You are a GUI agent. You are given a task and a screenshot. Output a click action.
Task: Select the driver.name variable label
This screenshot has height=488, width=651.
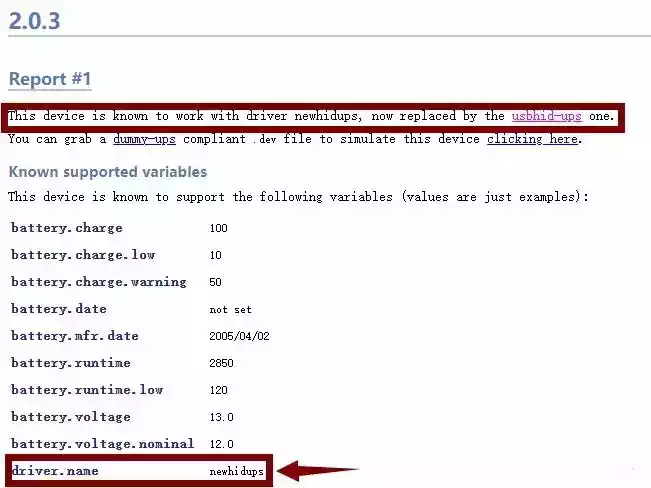tap(55, 470)
